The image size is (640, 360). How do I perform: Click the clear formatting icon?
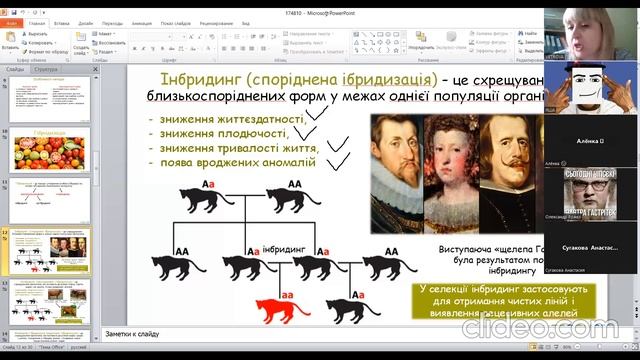coord(211,37)
